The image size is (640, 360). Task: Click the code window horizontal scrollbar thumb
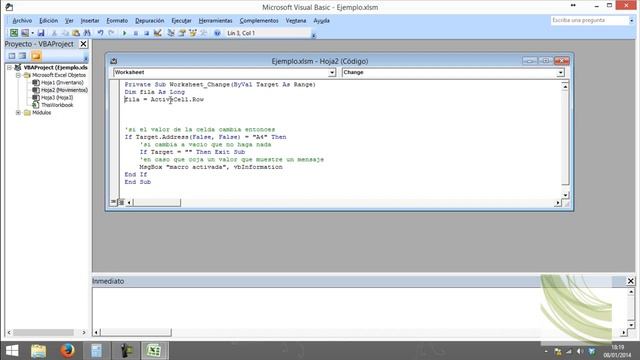tap(157, 202)
